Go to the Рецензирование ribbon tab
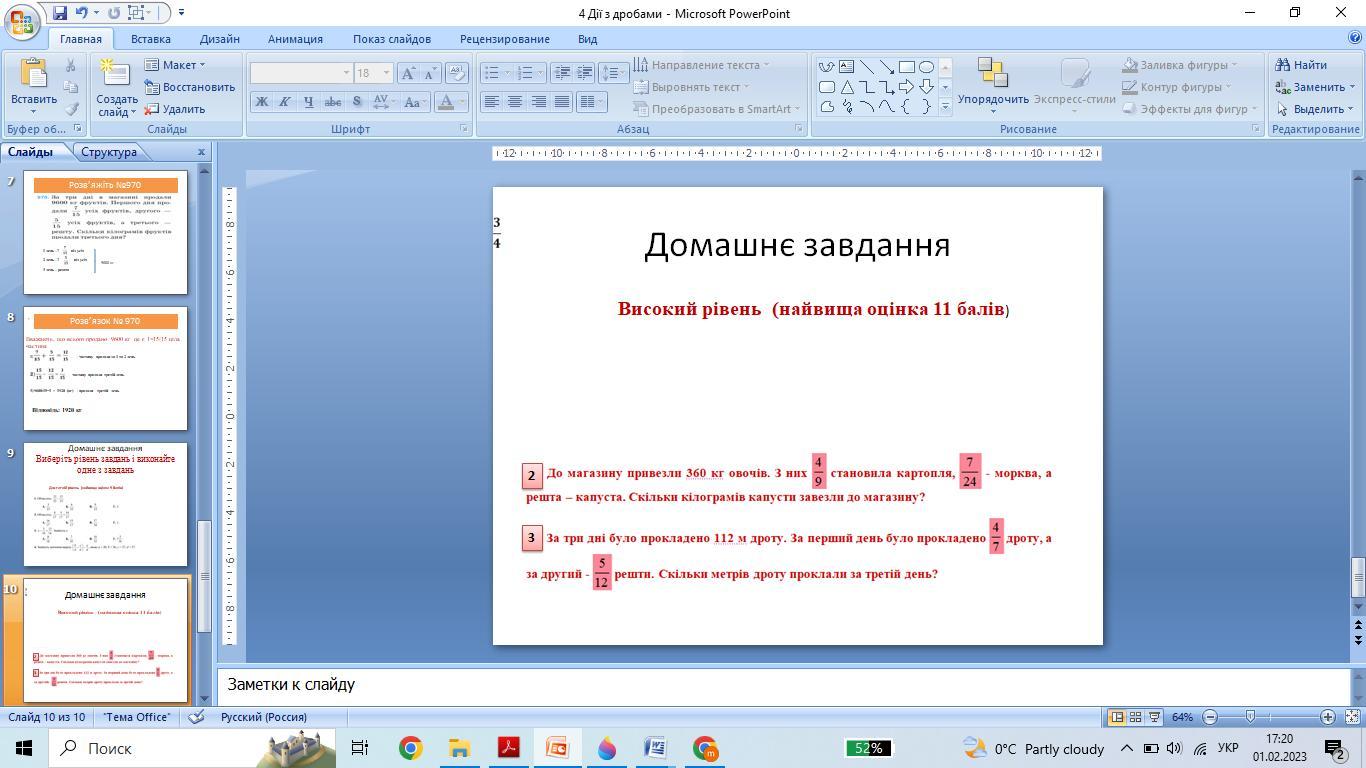 point(505,39)
